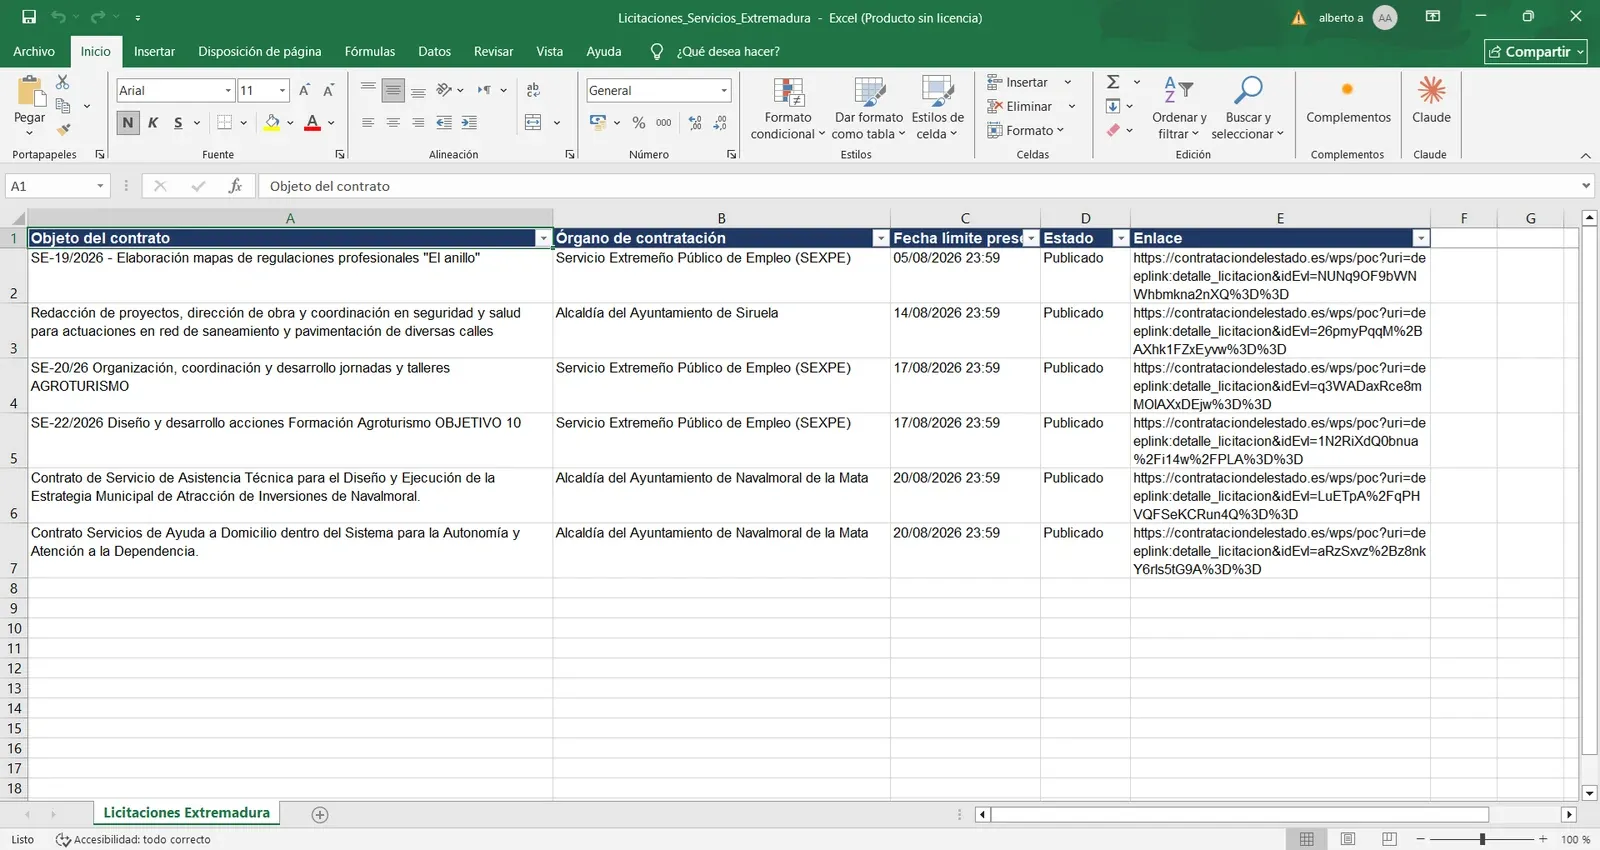Open filter dropdown for Estado column
Screen dimensions: 1600x850
click(x=1120, y=238)
